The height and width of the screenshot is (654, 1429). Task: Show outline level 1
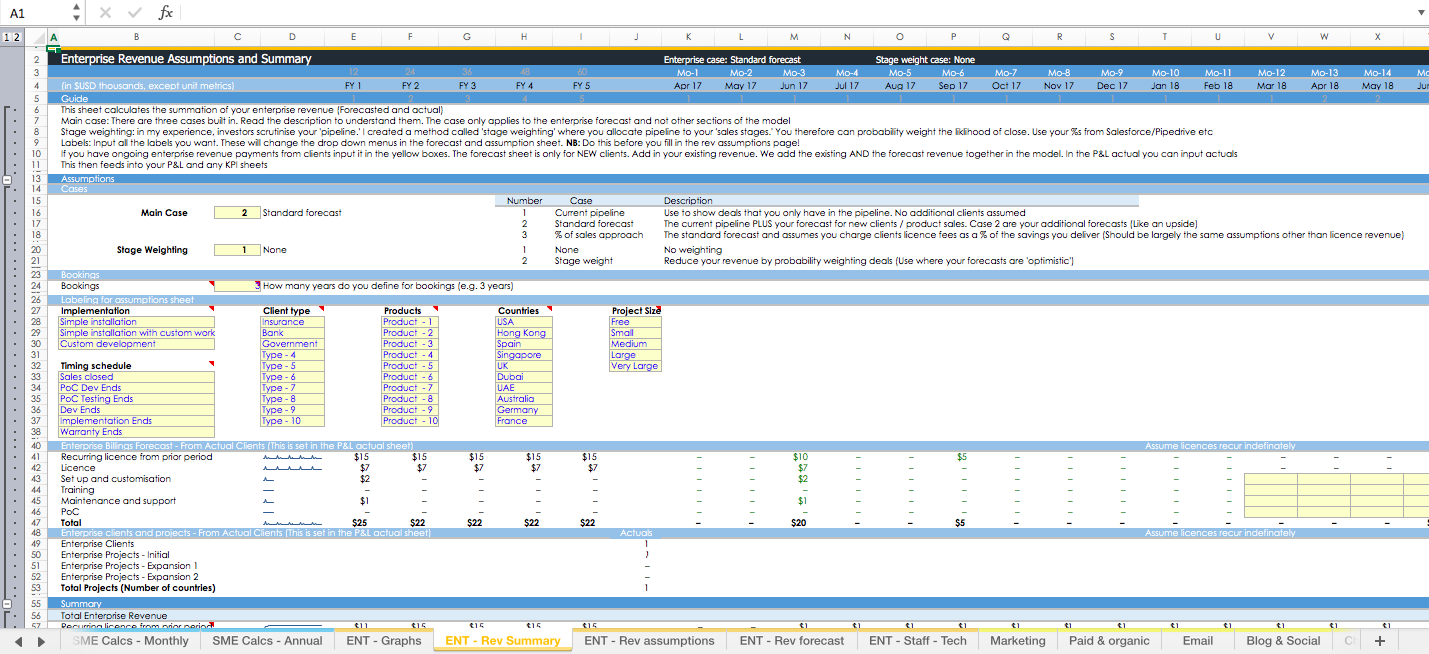click(x=6, y=37)
